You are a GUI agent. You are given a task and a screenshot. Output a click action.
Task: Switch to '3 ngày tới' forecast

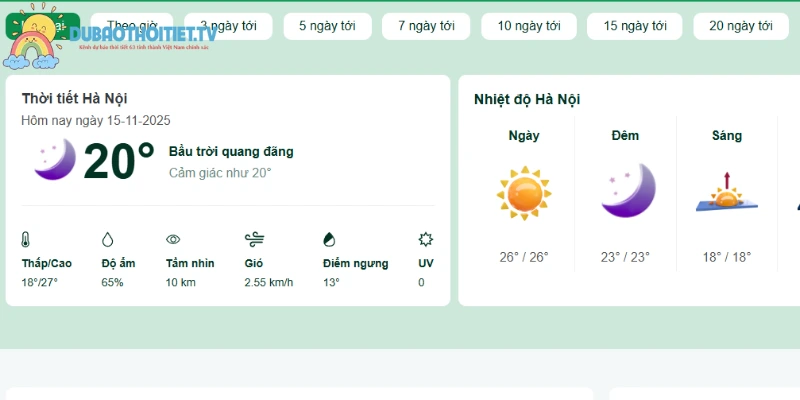[228, 26]
